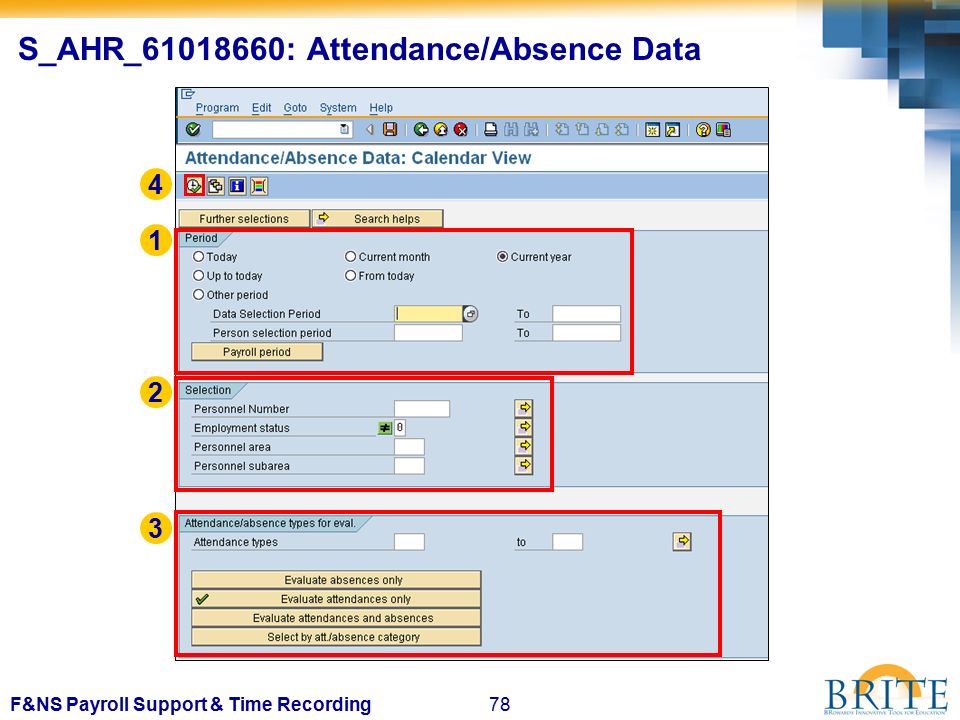
Task: Open the Goto menu
Action: point(295,108)
